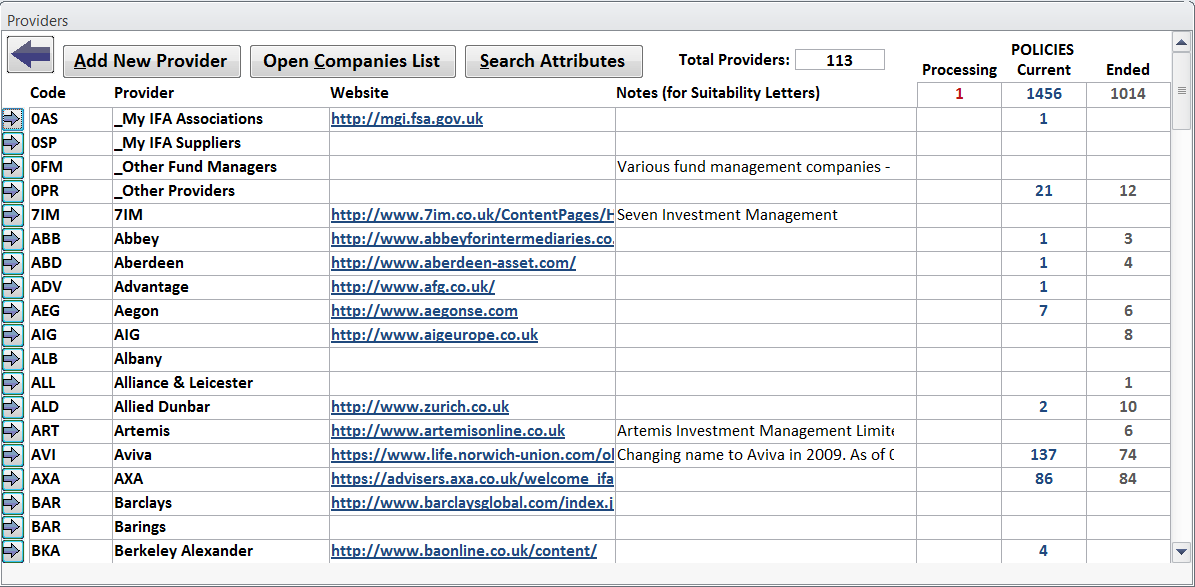Screen dimensions: 1195x587
Task: Visit the aberdeen-asset.com link
Action: [x=453, y=263]
